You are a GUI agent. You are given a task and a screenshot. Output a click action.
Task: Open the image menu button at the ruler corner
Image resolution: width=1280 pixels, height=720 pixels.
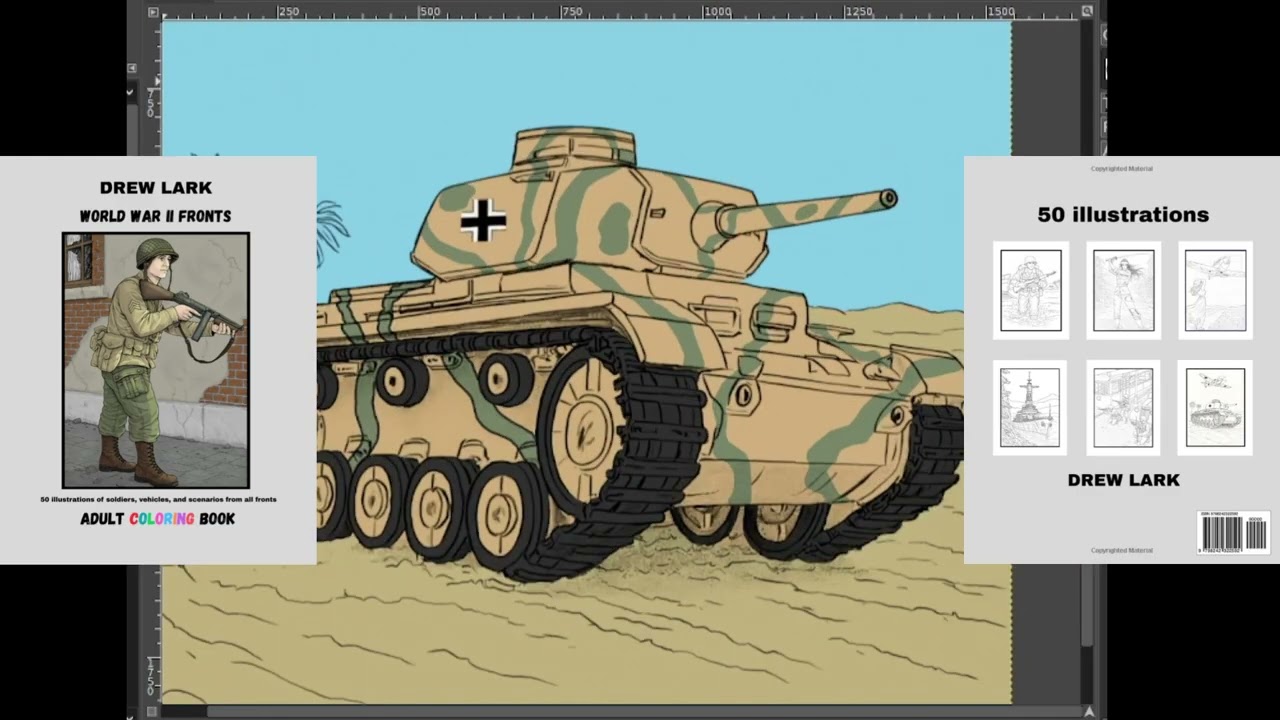[153, 12]
